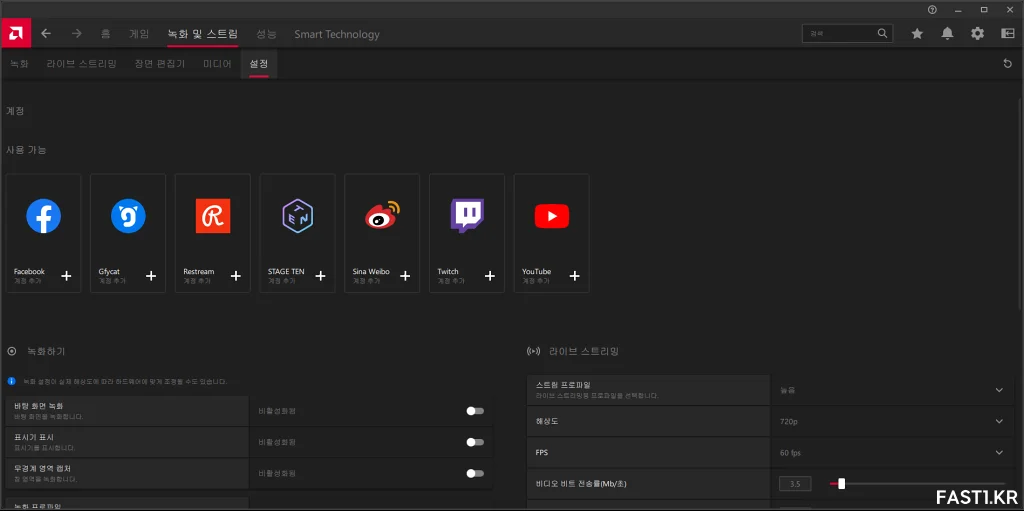
Task: Click the 비활성화됨 text in the 바탕 화면 녹화 row
Action: point(277,411)
